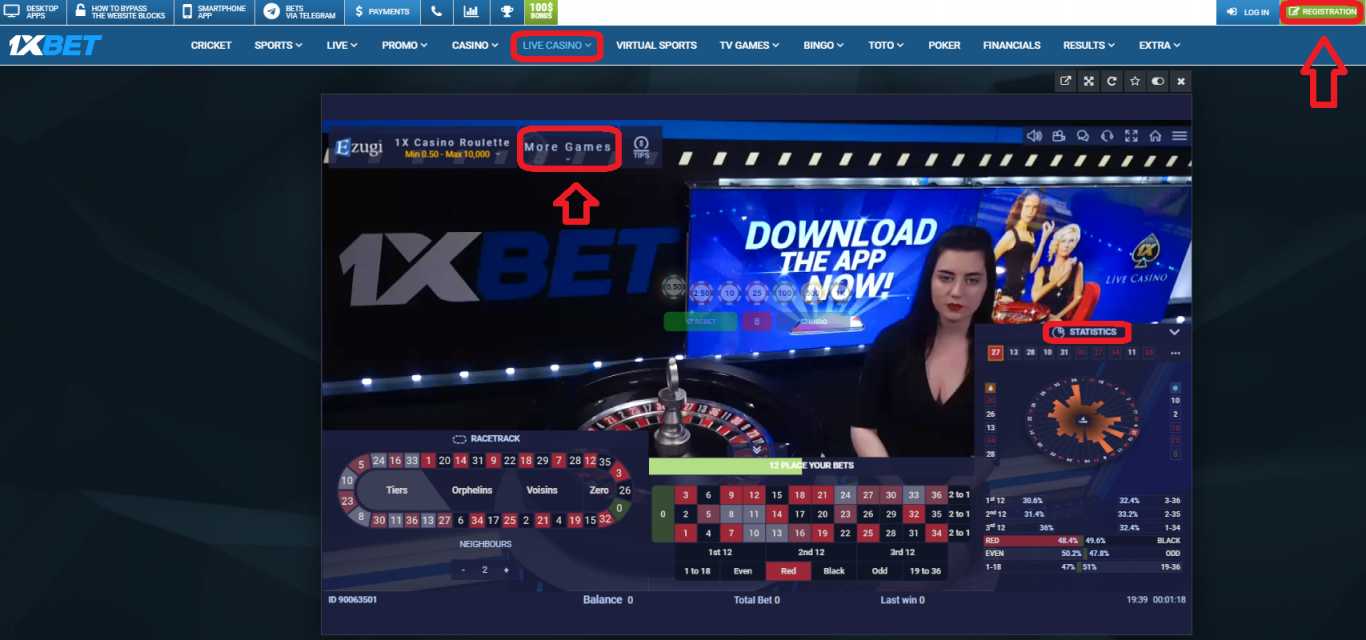Open the Financials section

click(1012, 45)
